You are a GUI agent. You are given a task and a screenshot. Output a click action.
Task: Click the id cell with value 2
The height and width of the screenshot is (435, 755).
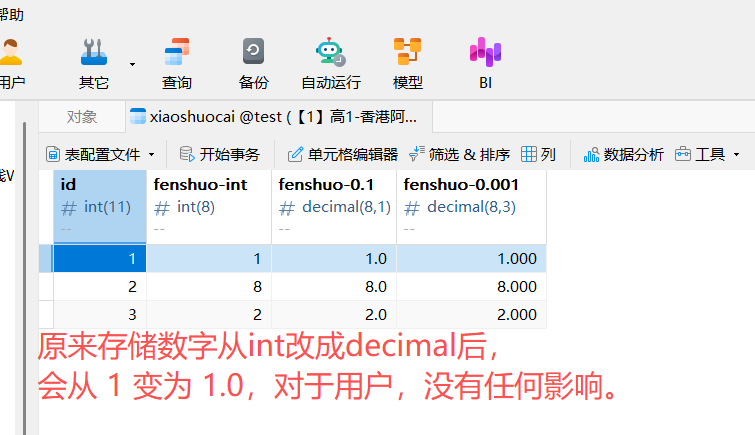[100, 287]
